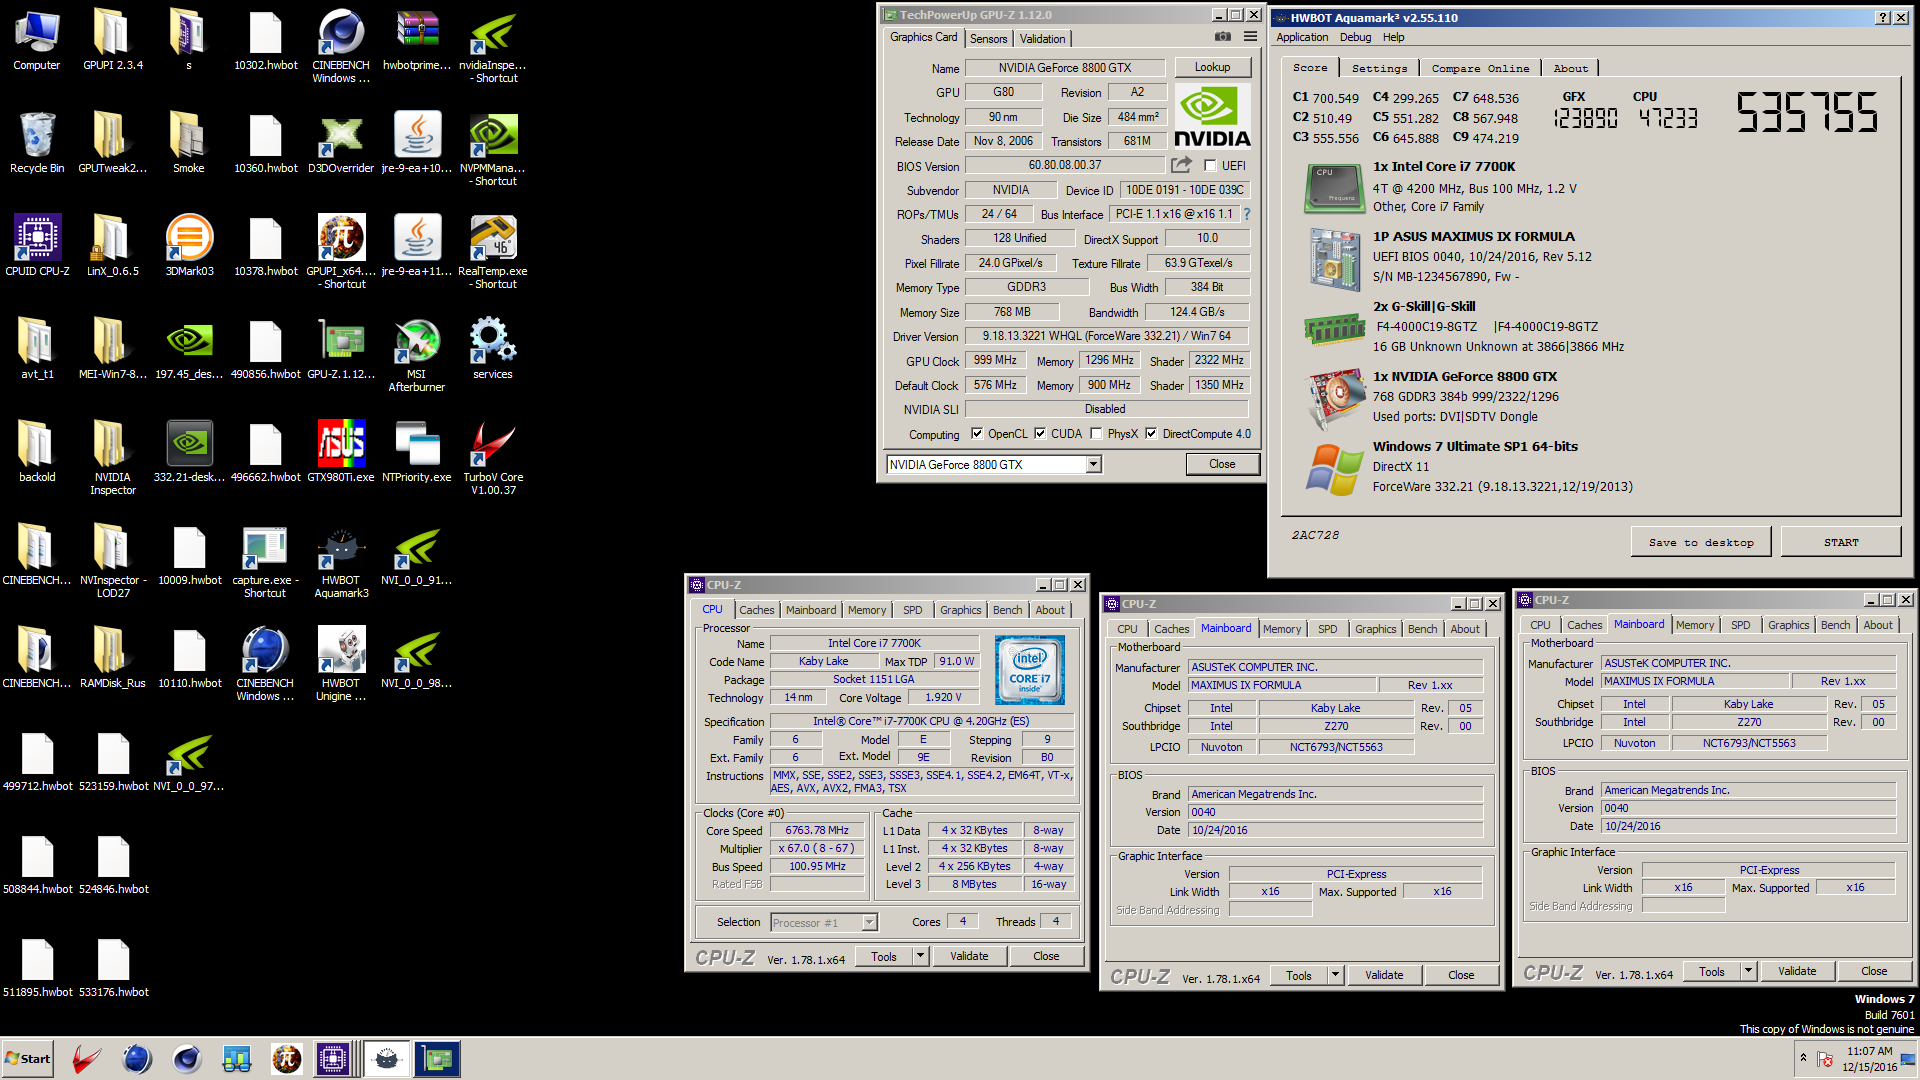Screen dimensions: 1920x1080
Task: Click GPU-Z taskbar icon
Action: point(437,1059)
